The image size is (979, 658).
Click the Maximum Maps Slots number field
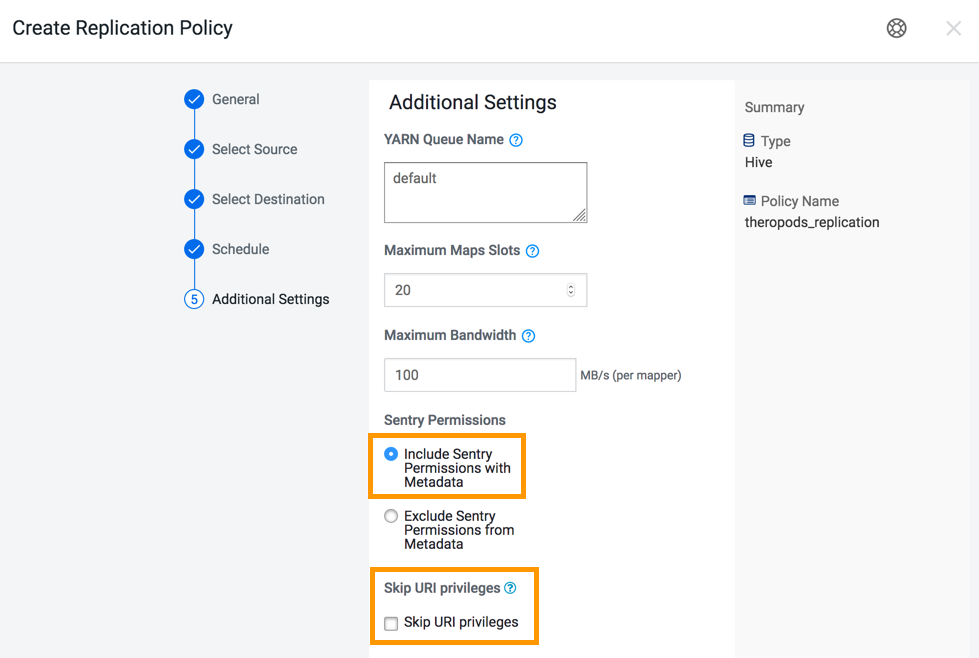[x=485, y=290]
